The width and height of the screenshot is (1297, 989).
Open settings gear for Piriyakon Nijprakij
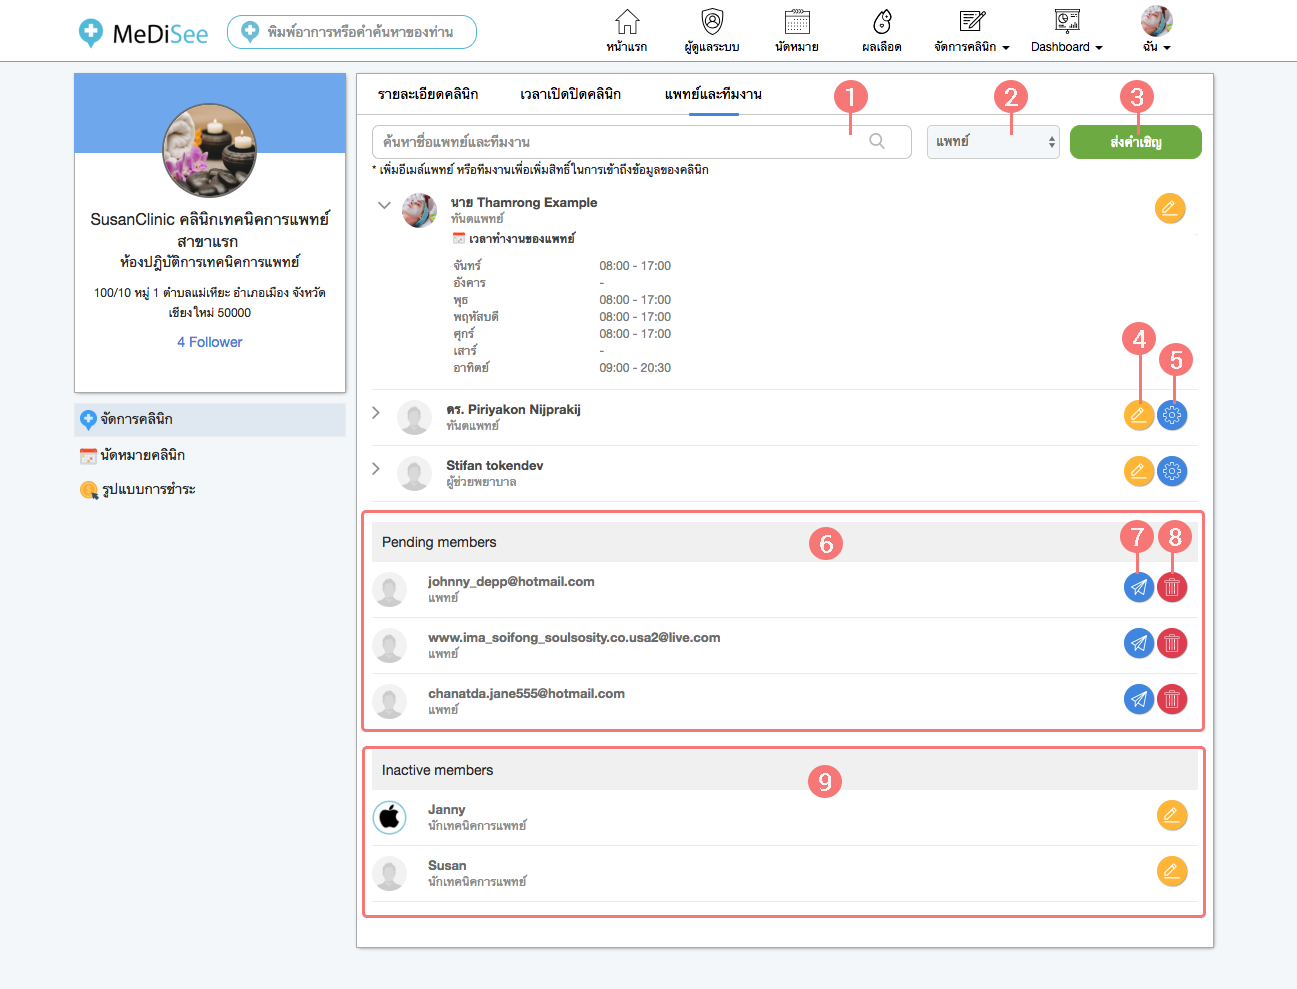pyautogui.click(x=1172, y=415)
